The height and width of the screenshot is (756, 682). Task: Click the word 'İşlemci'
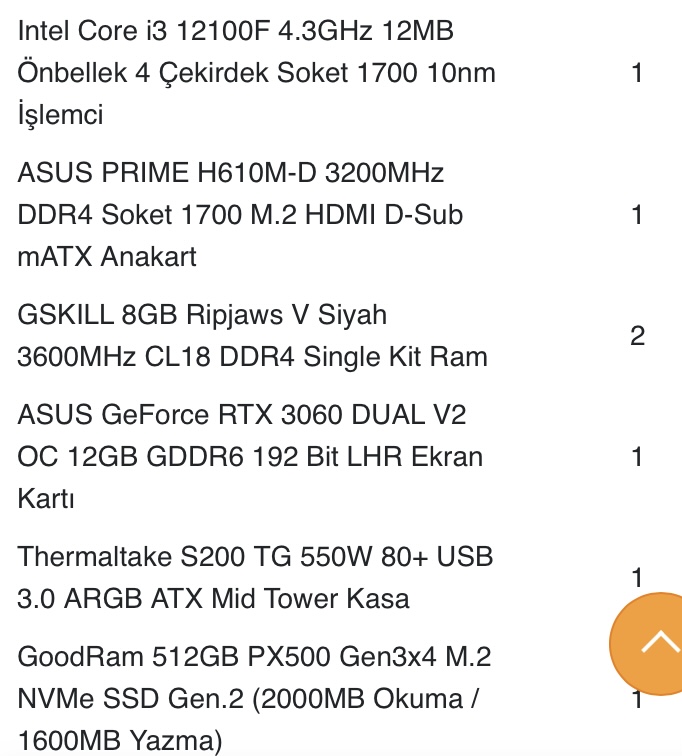[60, 115]
